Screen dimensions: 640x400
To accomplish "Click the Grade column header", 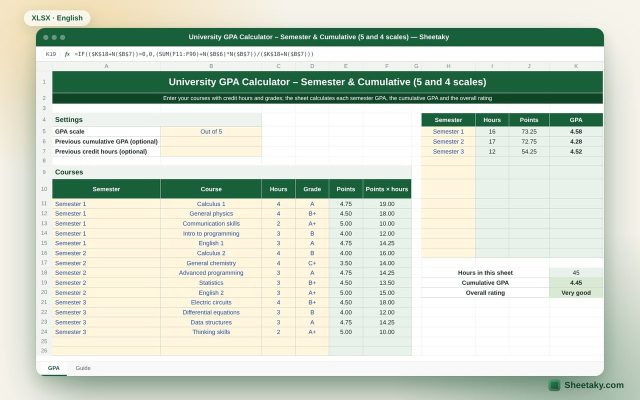I will [312, 189].
